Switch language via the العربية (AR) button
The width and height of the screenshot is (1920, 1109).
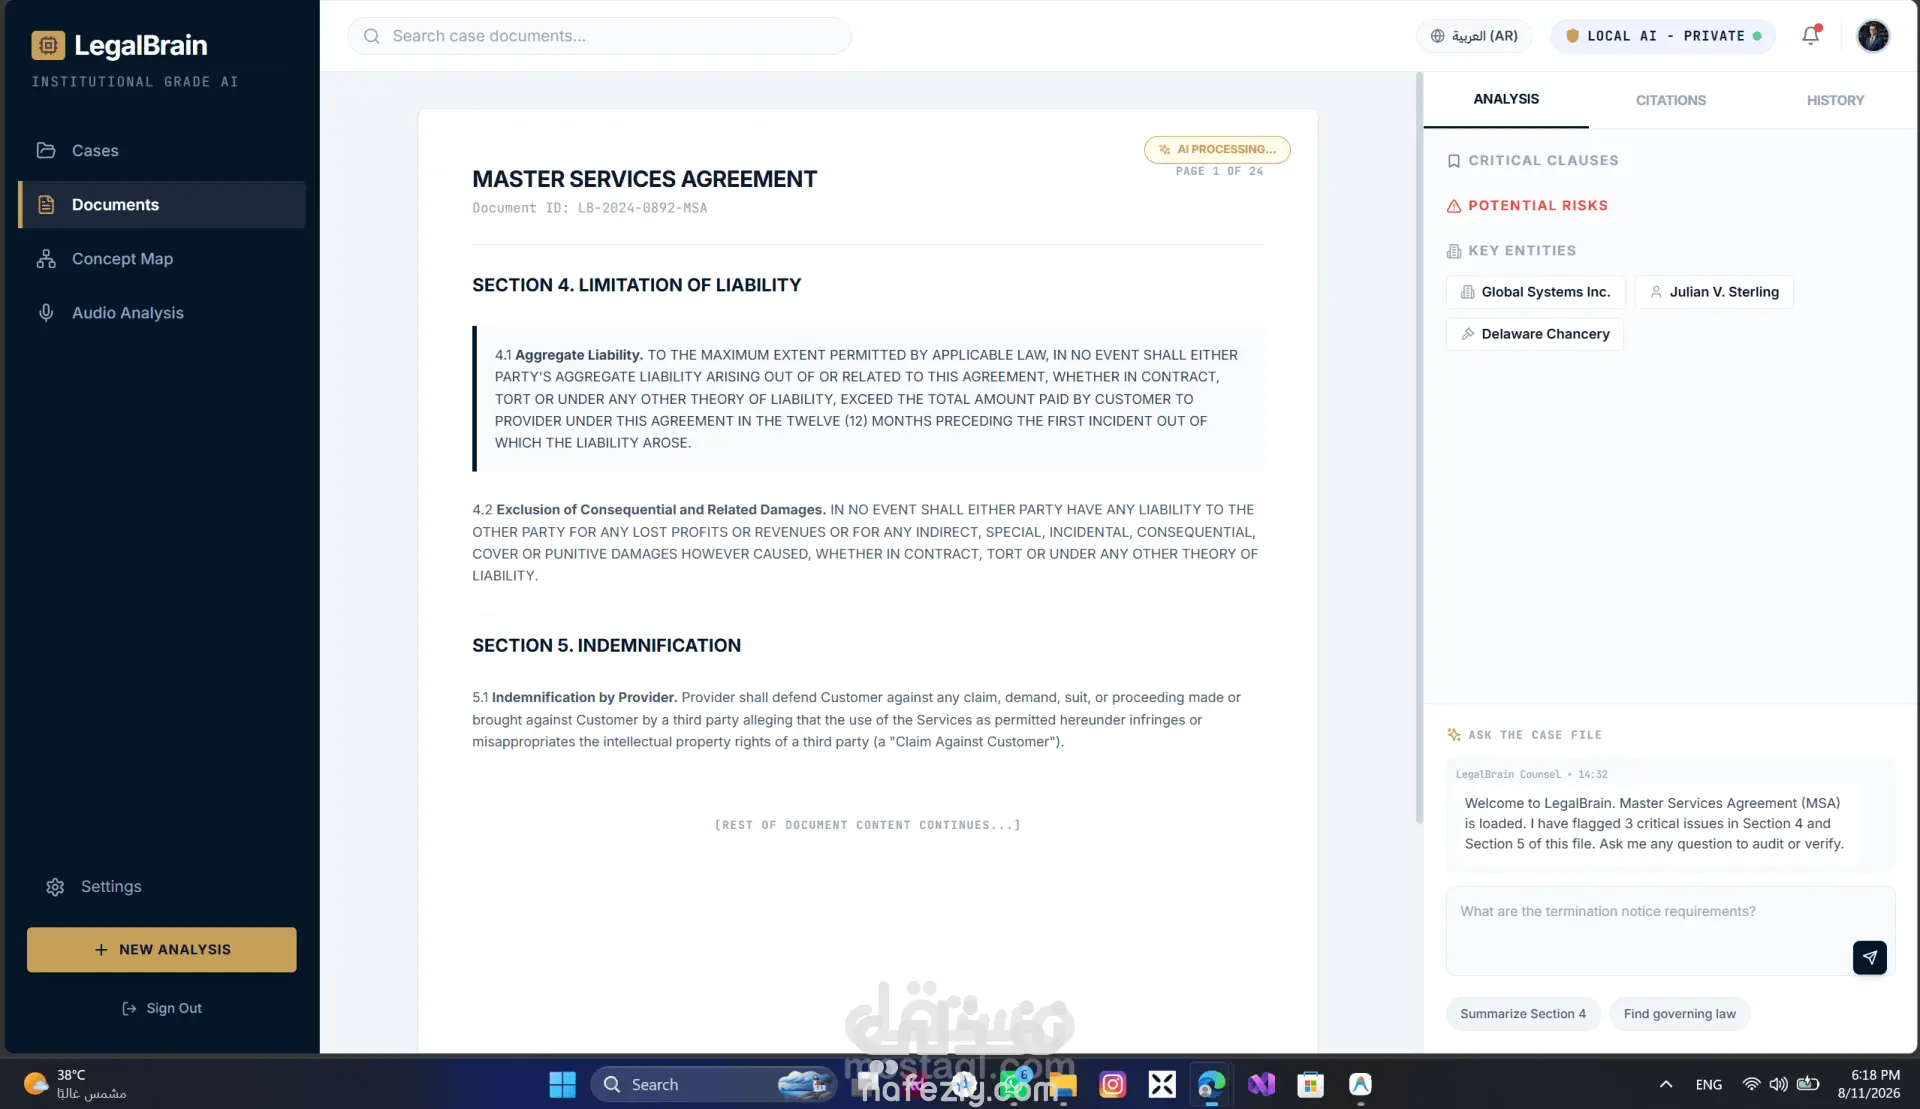point(1474,36)
